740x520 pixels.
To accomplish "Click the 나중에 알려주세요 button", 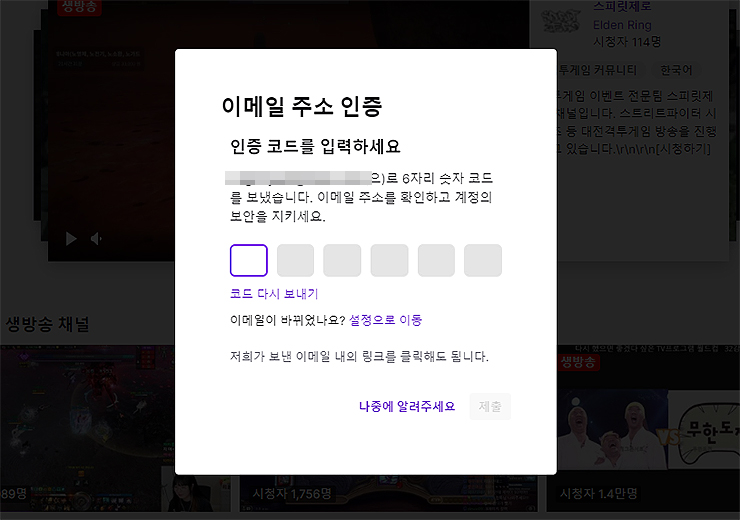I will [x=407, y=406].
